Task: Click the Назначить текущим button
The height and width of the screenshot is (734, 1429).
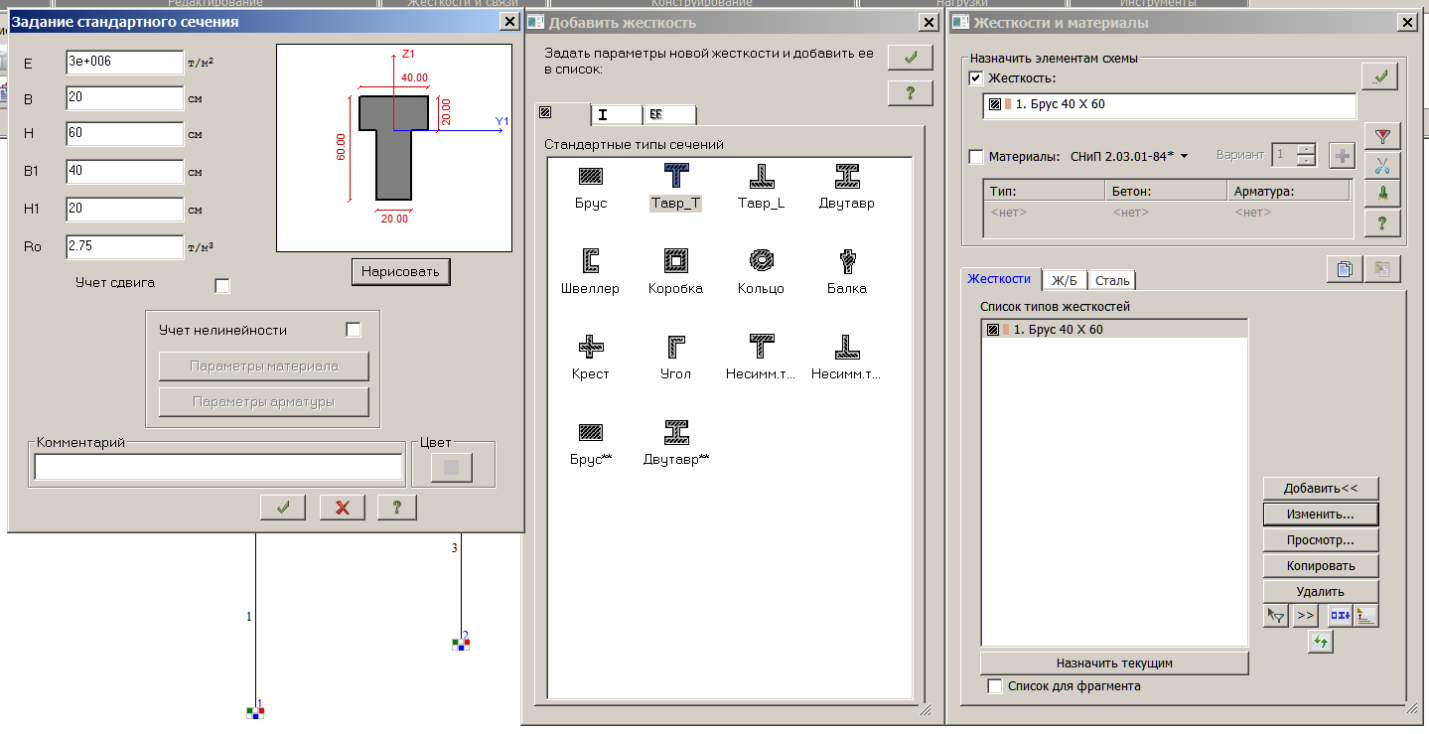Action: (x=1114, y=663)
